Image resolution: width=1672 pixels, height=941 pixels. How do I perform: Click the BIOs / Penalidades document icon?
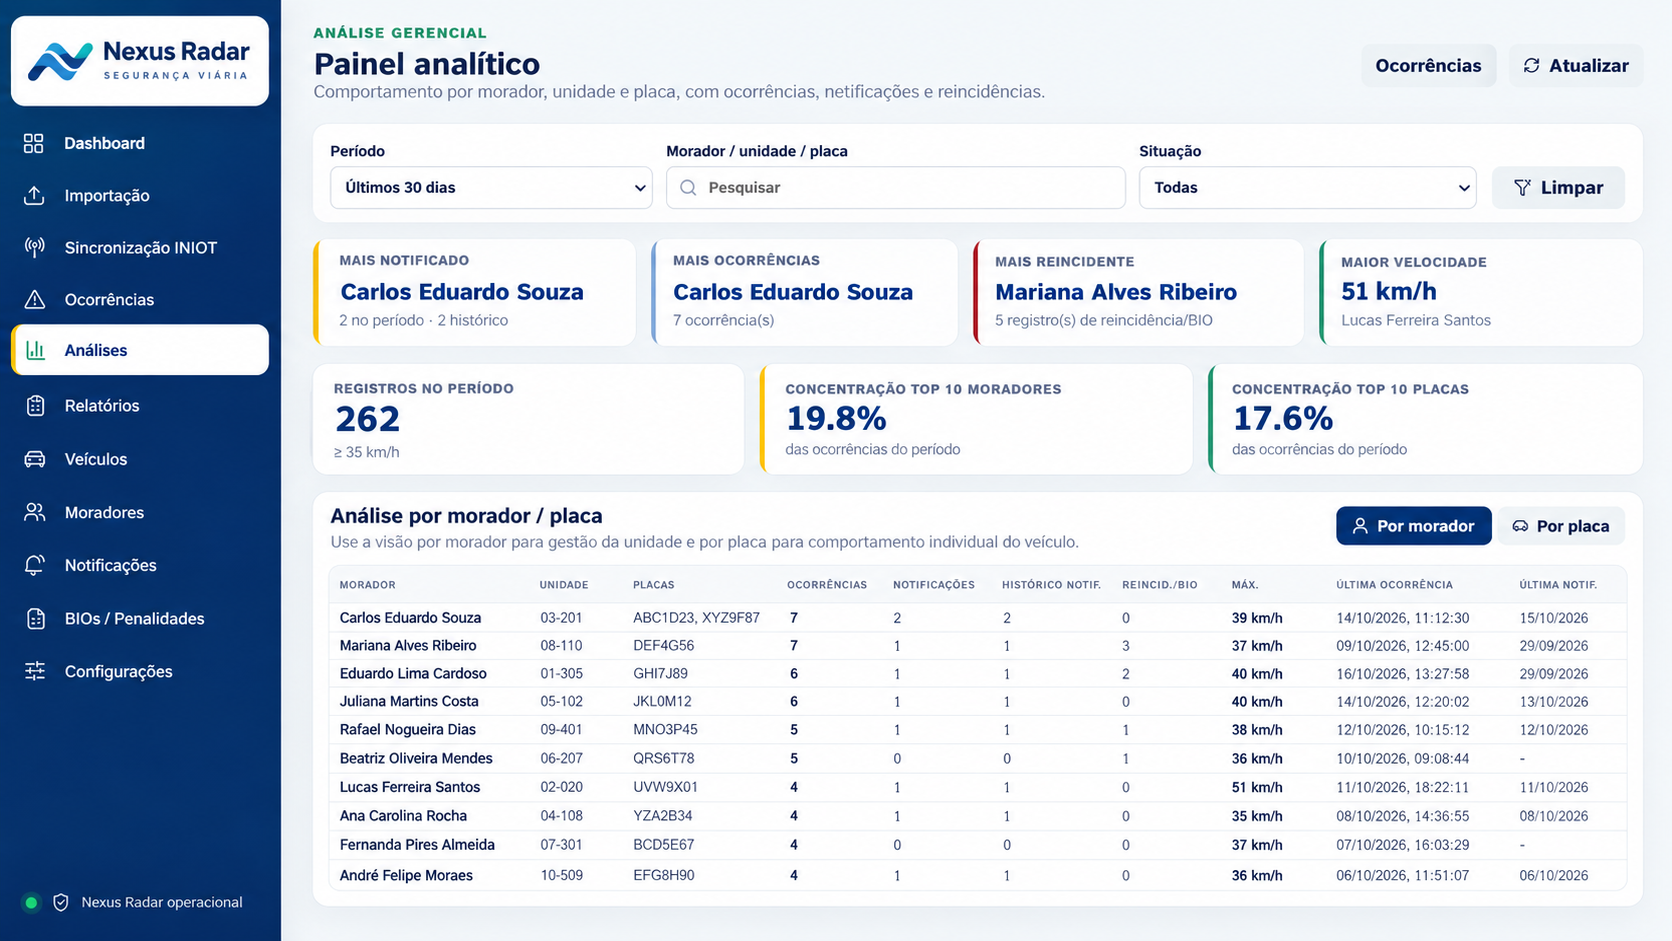pyautogui.click(x=34, y=618)
